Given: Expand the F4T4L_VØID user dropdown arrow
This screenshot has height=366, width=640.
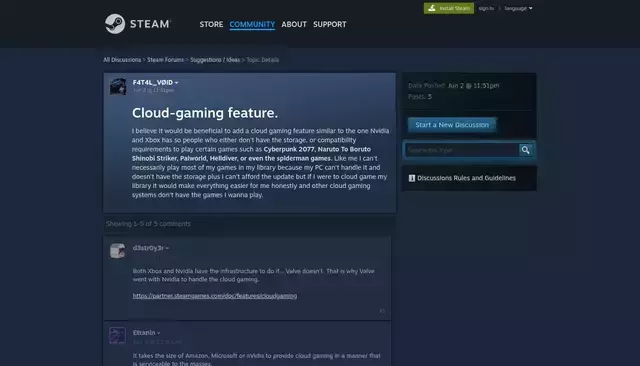Looking at the screenshot, I should pos(176,83).
